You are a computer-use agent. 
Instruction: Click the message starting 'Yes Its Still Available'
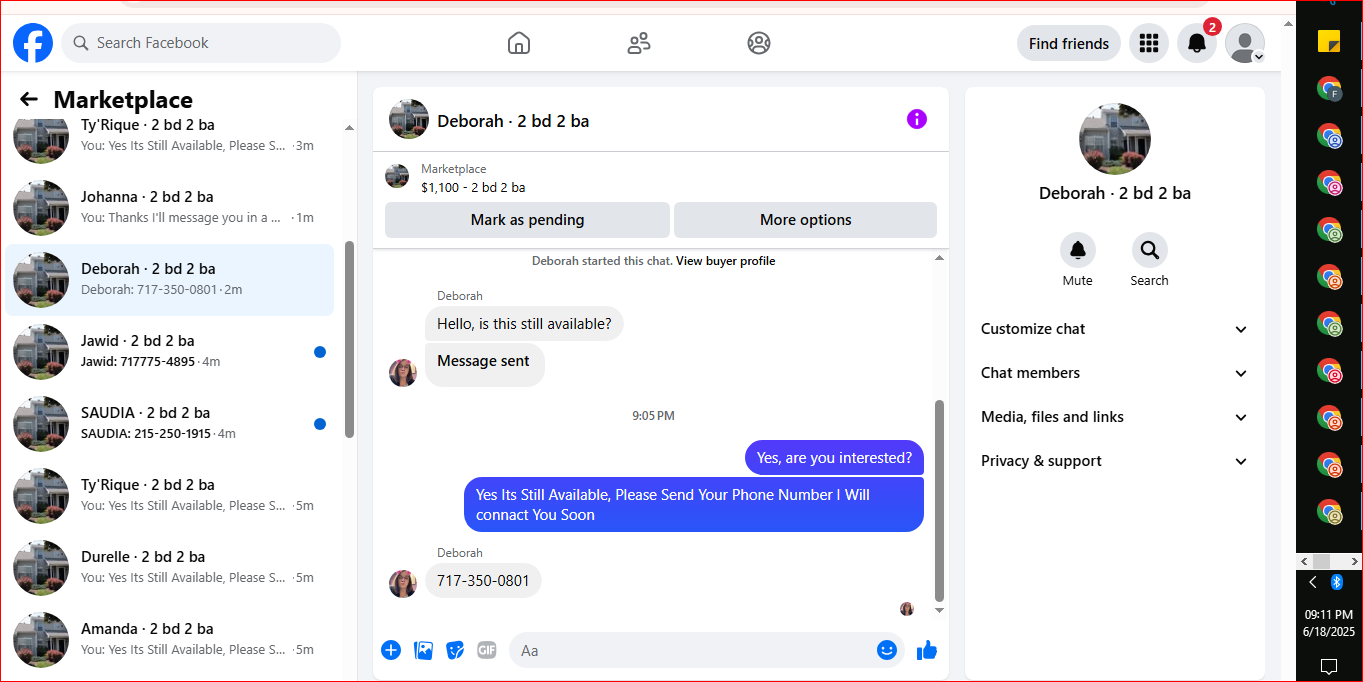pos(694,504)
